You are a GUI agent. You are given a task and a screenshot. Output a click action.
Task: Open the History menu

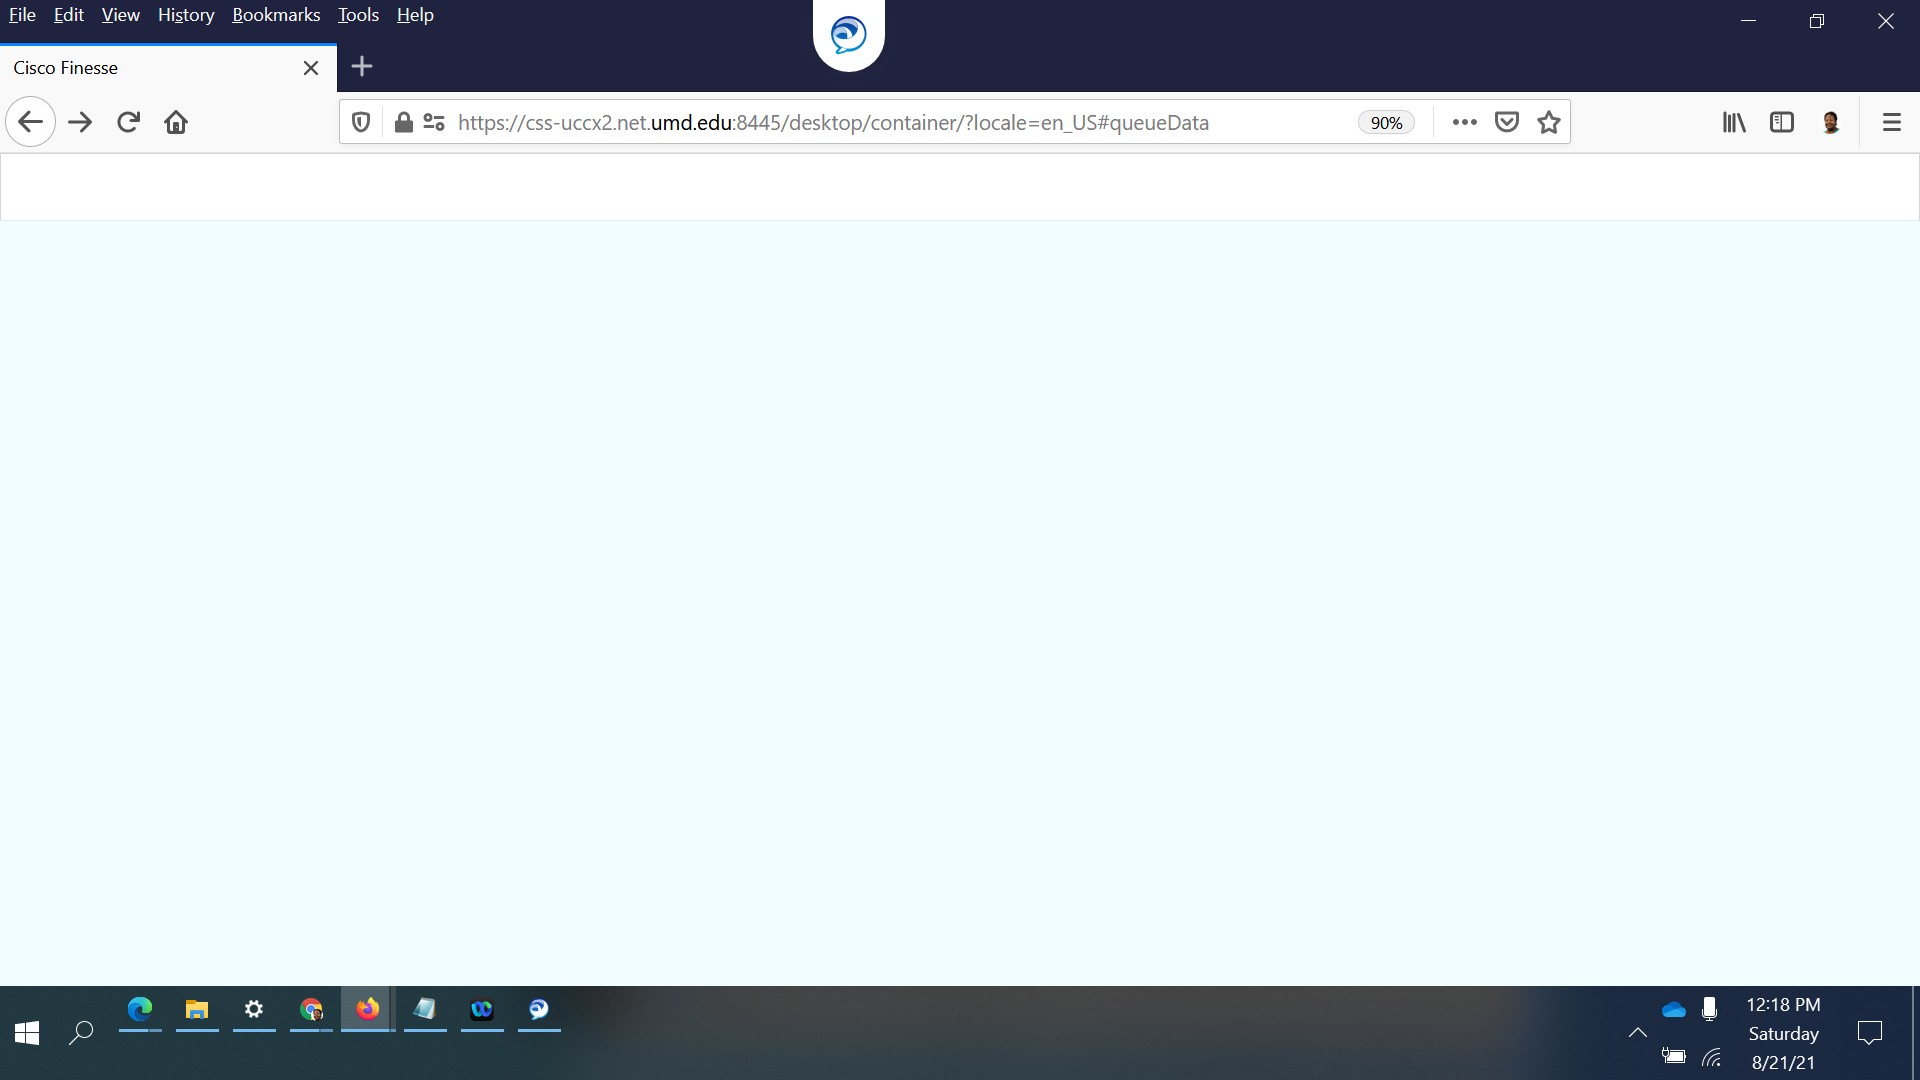coord(186,15)
